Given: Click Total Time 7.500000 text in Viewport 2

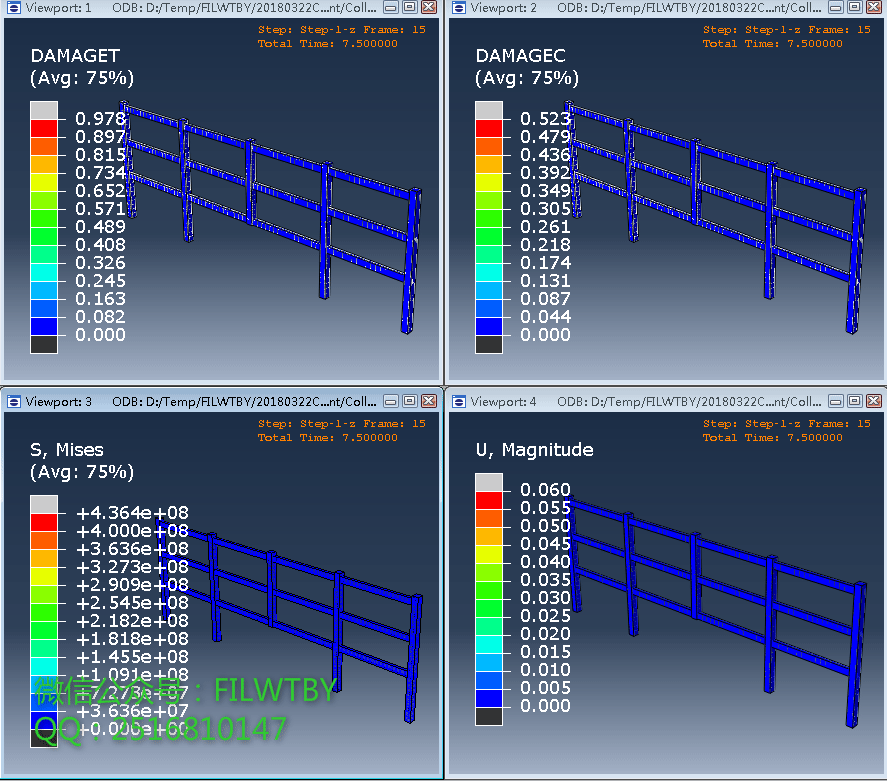Looking at the screenshot, I should pyautogui.click(x=773, y=44).
